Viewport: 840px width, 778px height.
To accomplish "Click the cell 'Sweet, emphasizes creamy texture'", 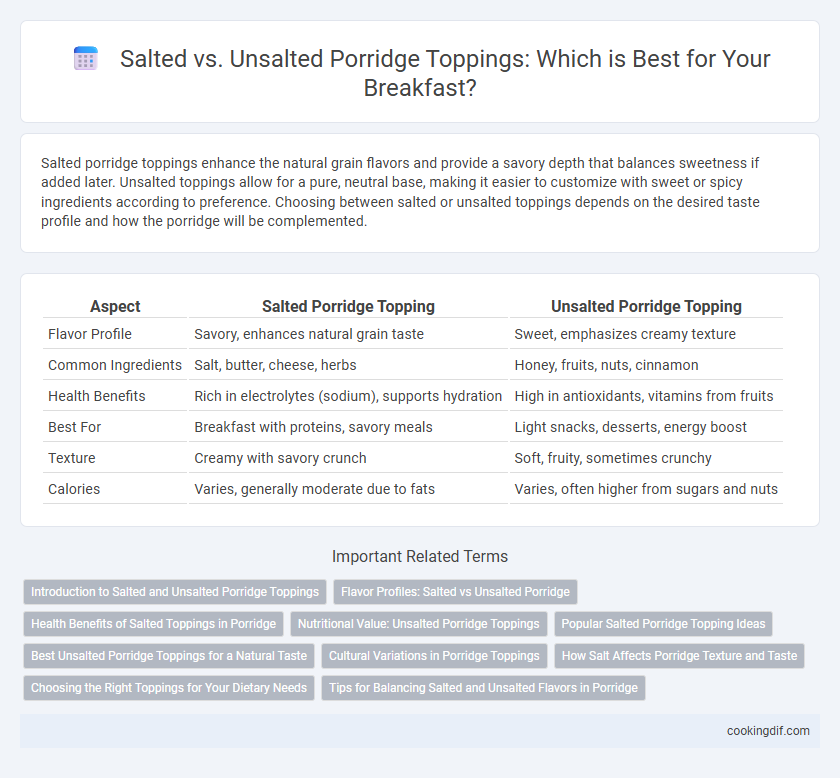I will coord(646,334).
